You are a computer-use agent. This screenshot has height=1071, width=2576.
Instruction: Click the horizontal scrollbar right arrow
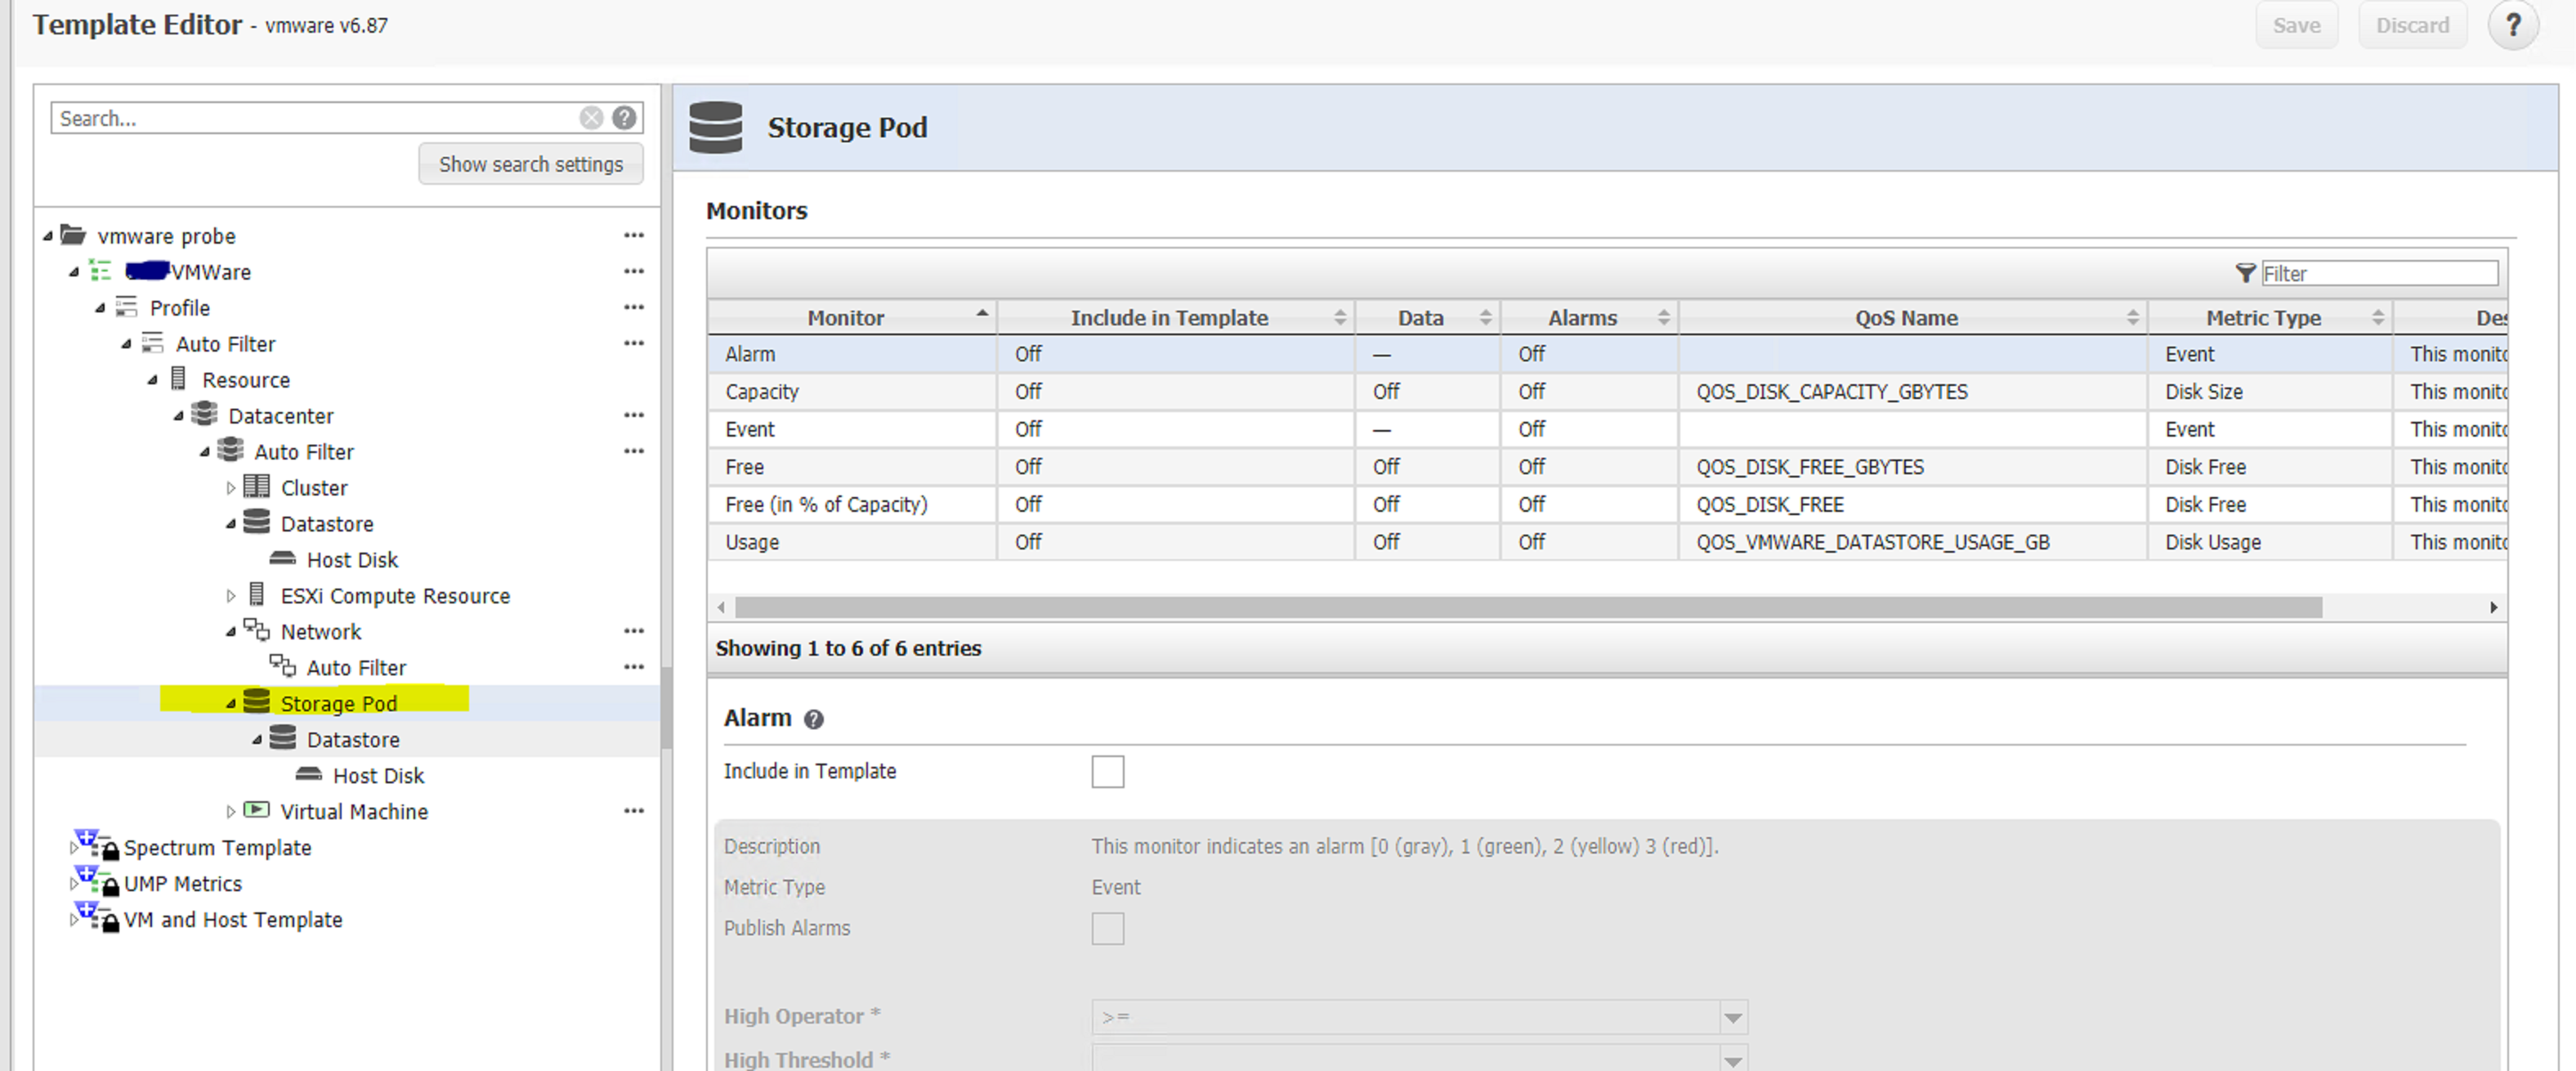2493,607
